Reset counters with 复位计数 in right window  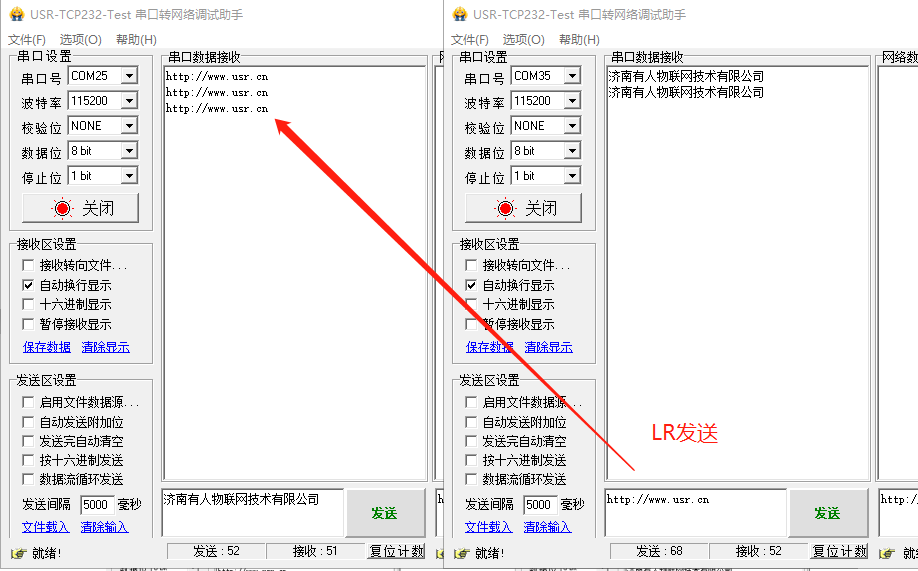point(840,551)
